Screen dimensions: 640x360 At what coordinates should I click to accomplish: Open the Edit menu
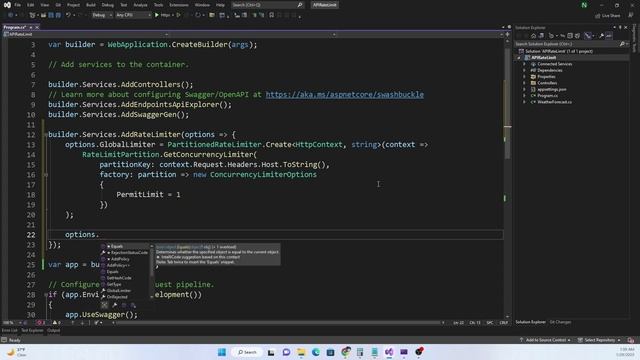31,5
